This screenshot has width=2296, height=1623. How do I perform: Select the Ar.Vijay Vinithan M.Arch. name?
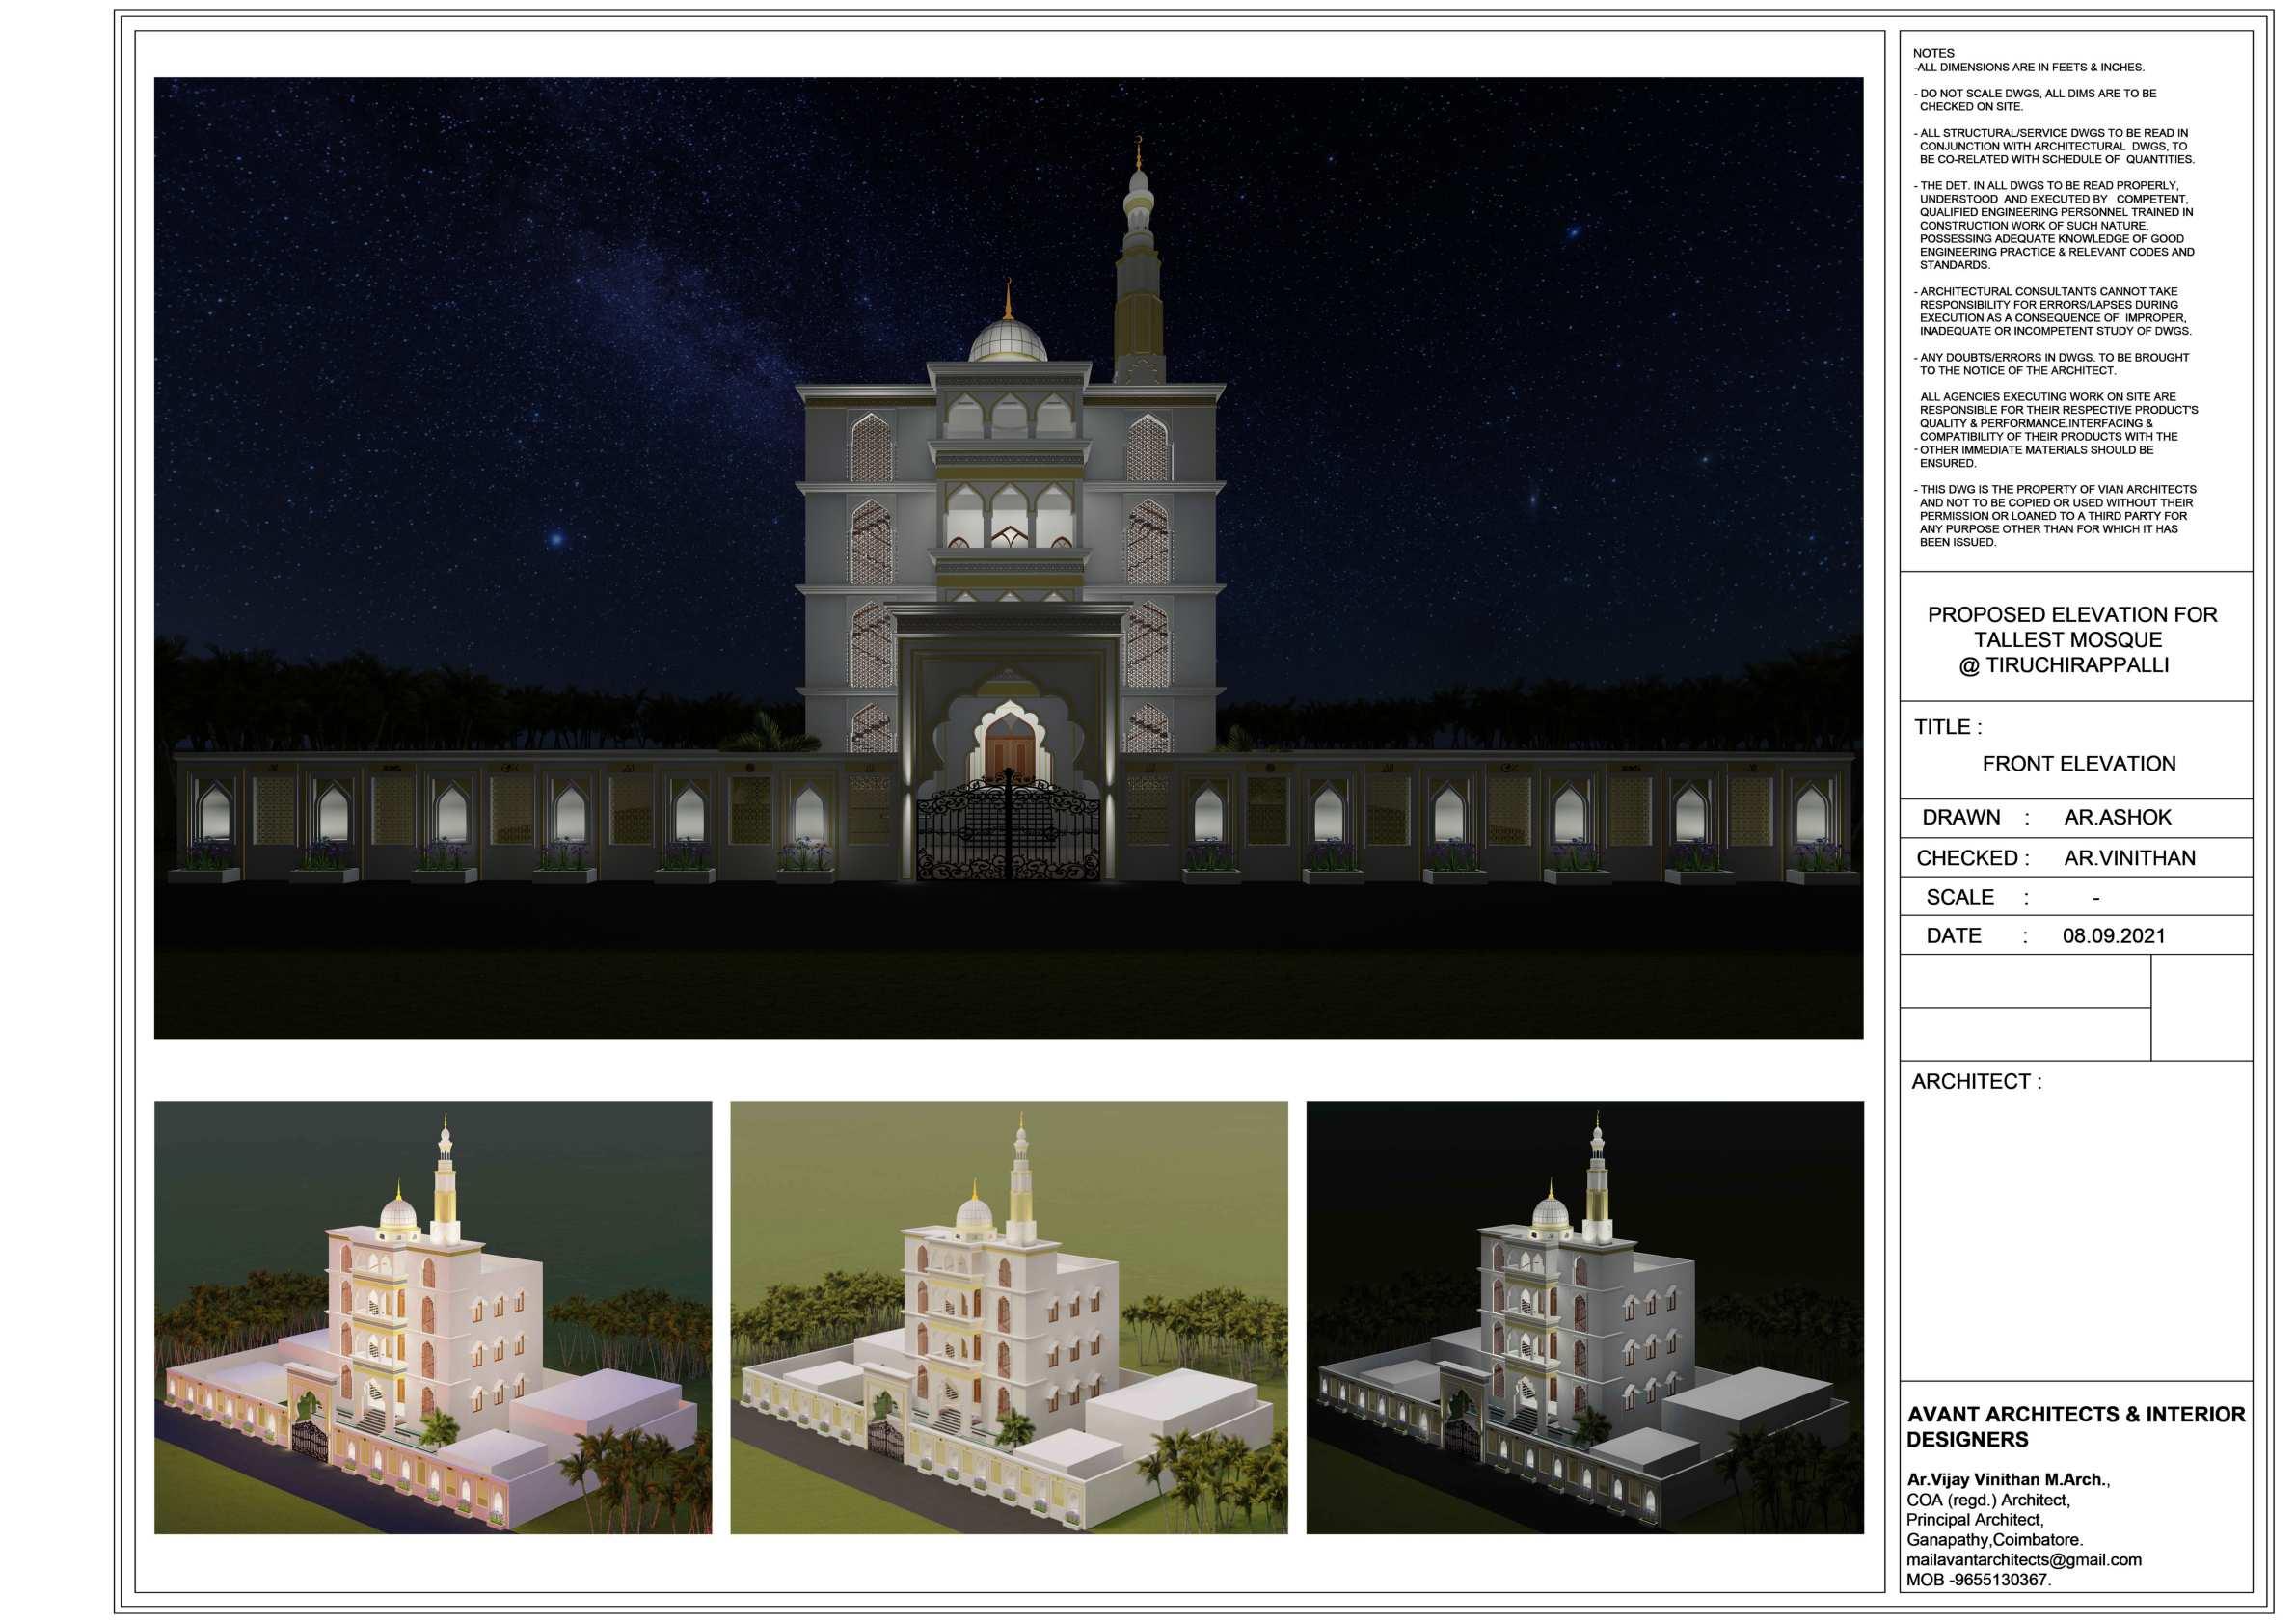click(2008, 1480)
